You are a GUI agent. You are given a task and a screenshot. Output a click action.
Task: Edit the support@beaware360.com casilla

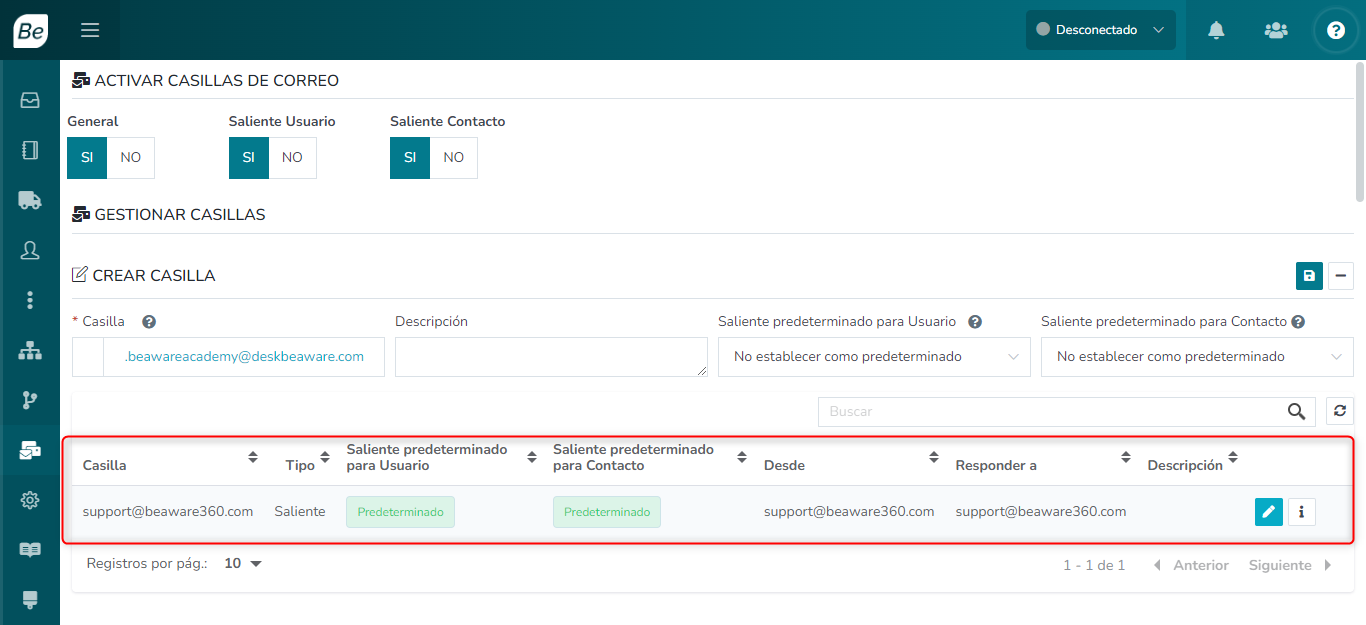point(1268,512)
